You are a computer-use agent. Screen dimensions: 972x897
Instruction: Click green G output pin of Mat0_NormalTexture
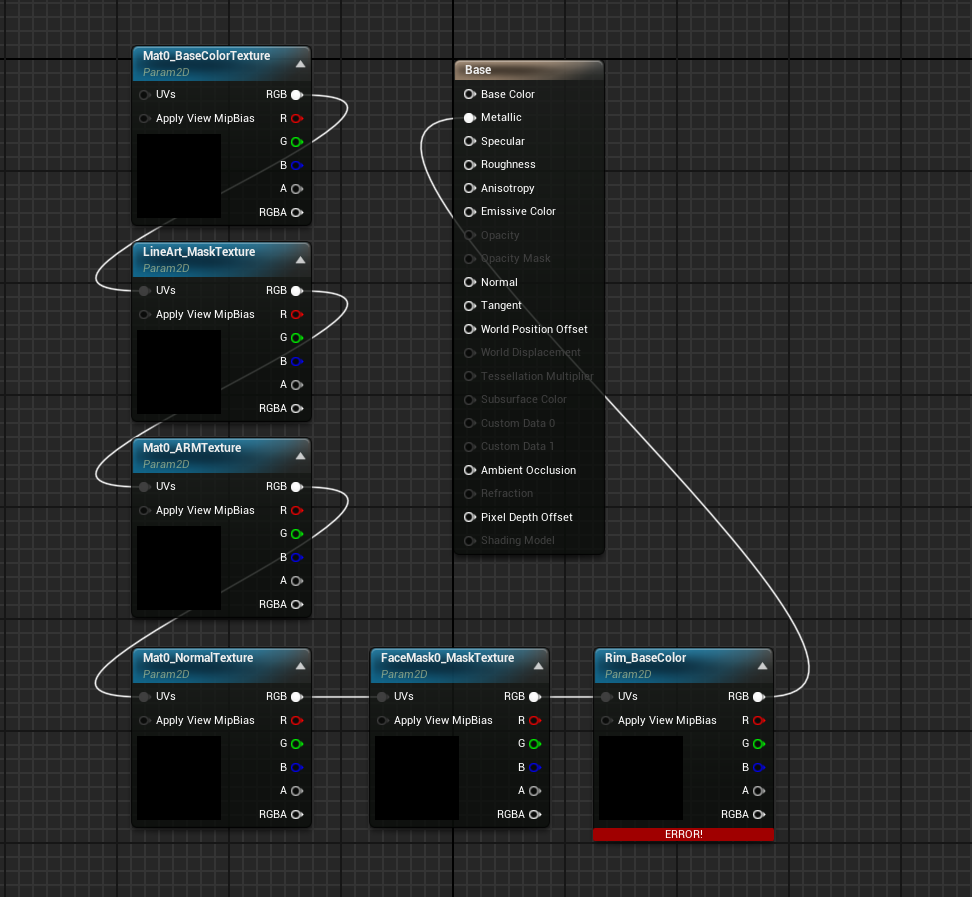tap(297, 744)
